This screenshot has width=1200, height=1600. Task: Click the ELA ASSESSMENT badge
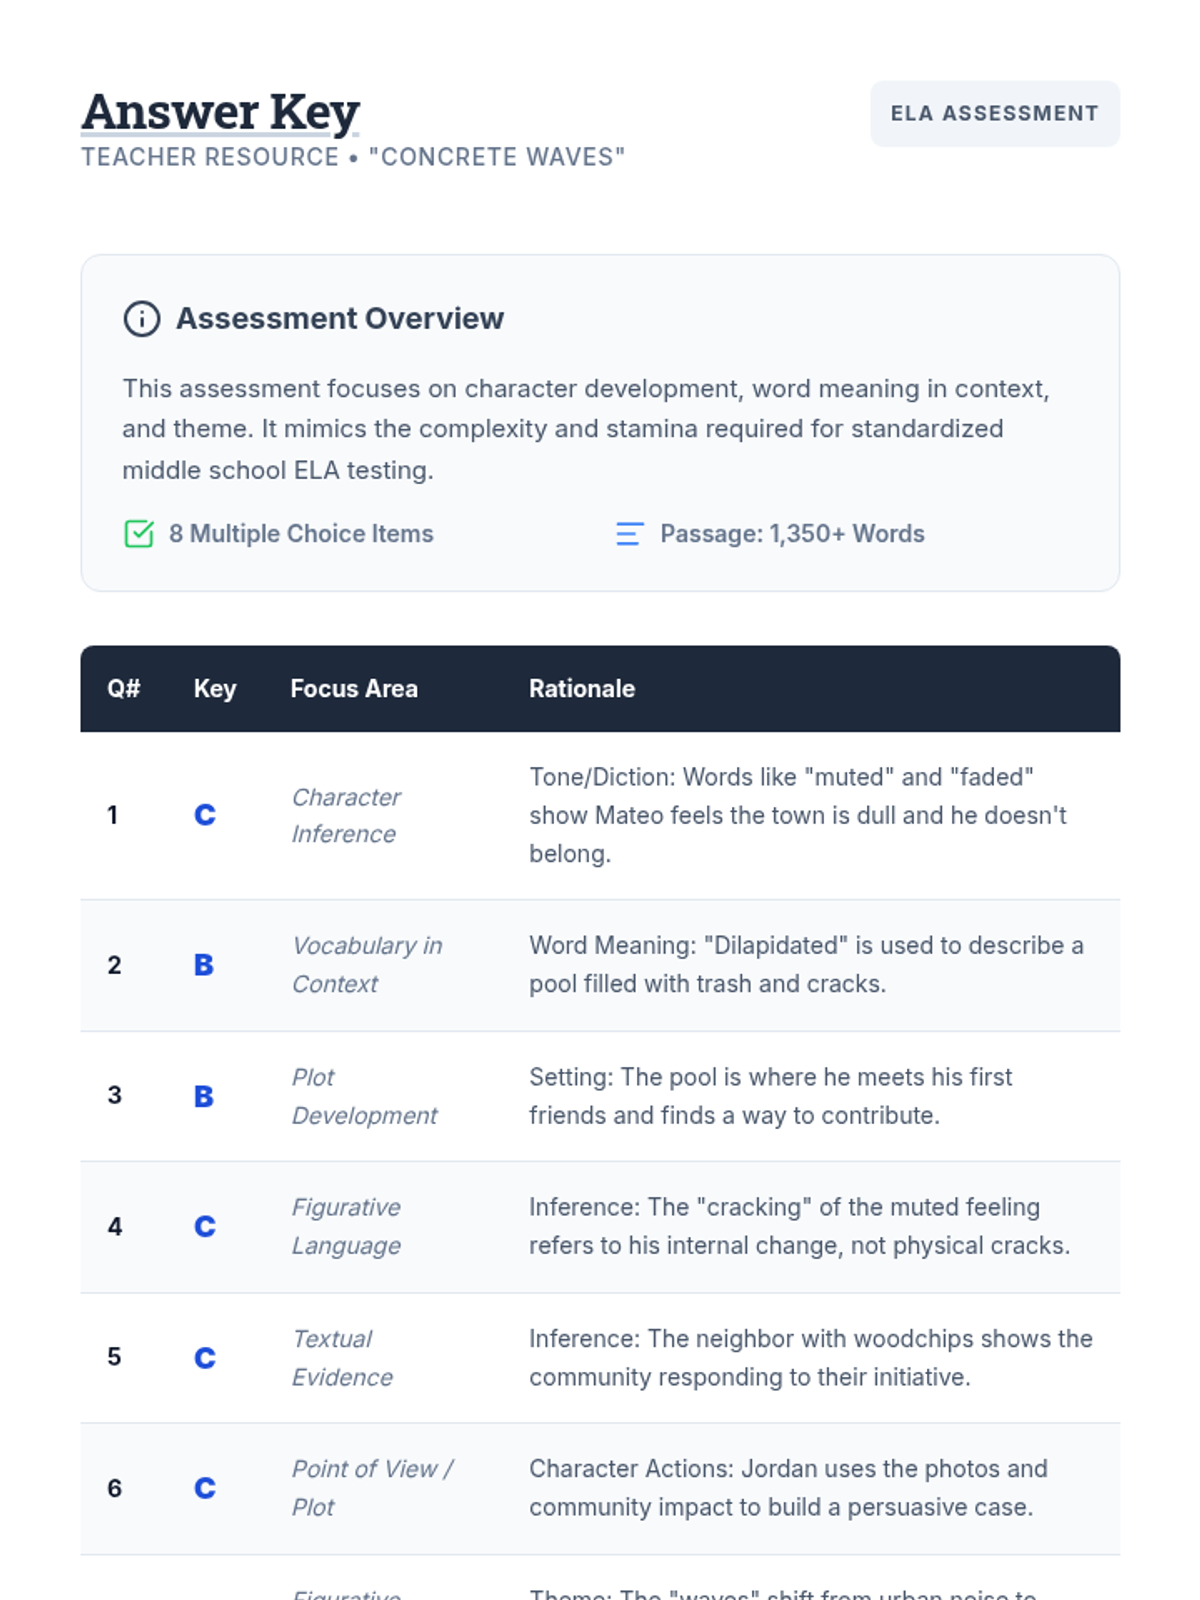click(994, 114)
